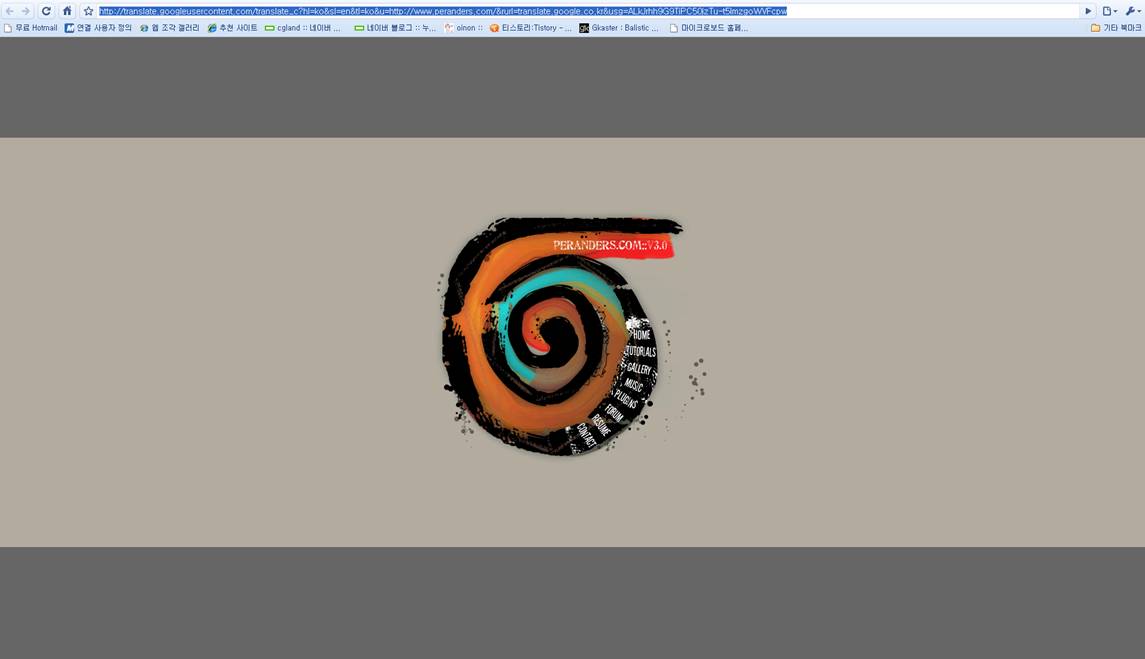Viewport: 1145px width, 659px height.
Task: Select TUTORIALS in the spiral menu
Action: pyautogui.click(x=640, y=351)
